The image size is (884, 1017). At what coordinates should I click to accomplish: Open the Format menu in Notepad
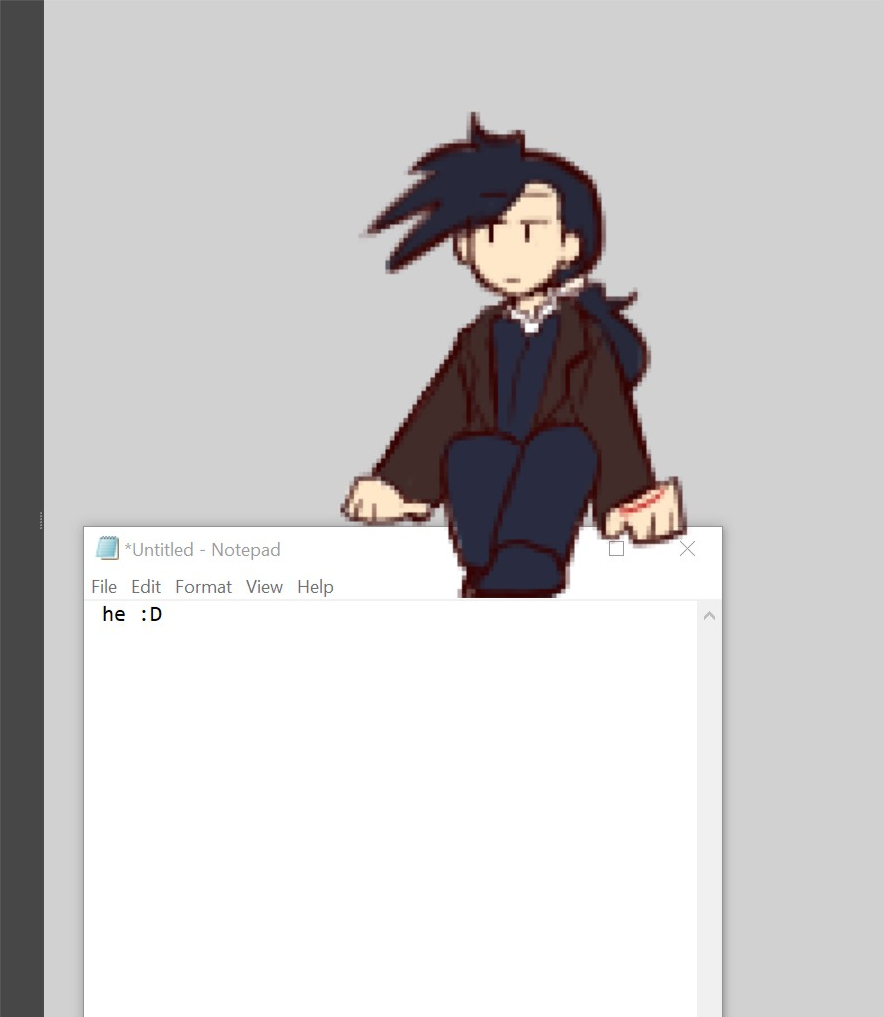[x=203, y=587]
